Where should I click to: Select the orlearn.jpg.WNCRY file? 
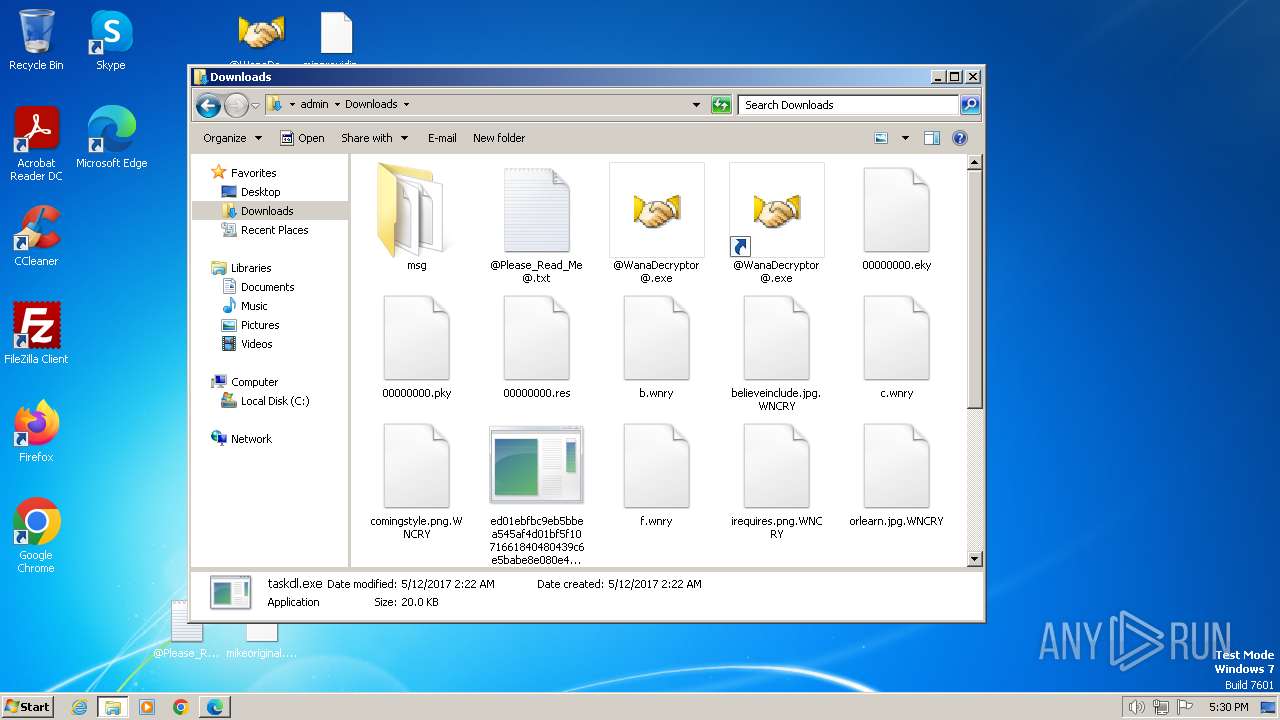click(896, 475)
